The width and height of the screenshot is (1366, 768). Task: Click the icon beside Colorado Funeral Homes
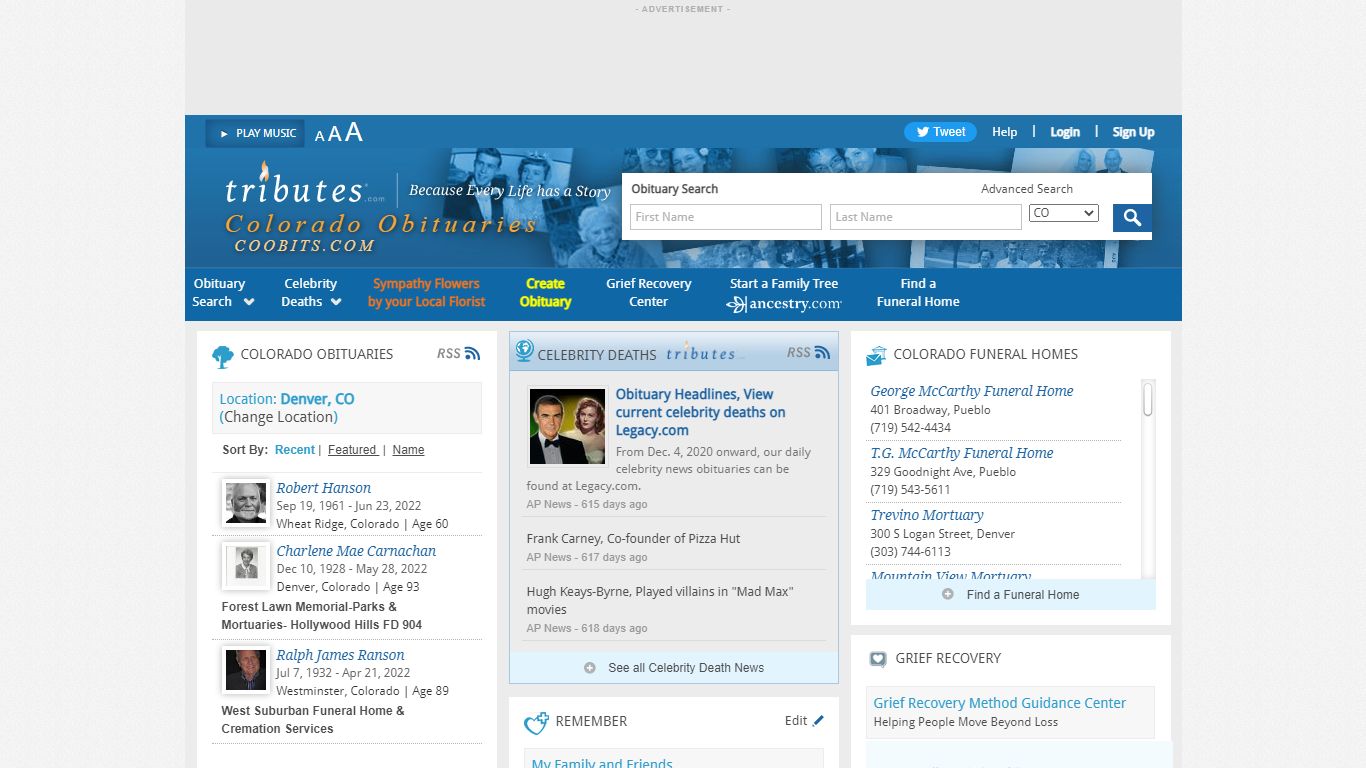click(x=876, y=355)
